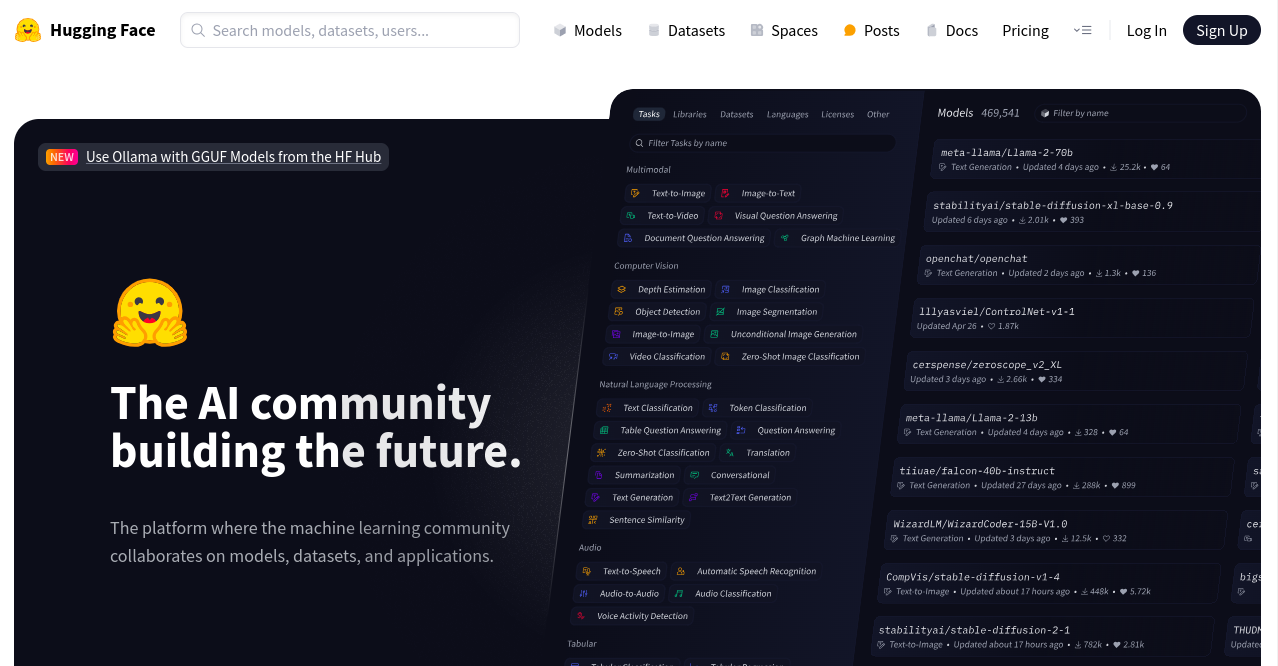The height and width of the screenshot is (666, 1278).
Task: Click the Hugging Face logo emoji in navbar
Action: point(28,30)
